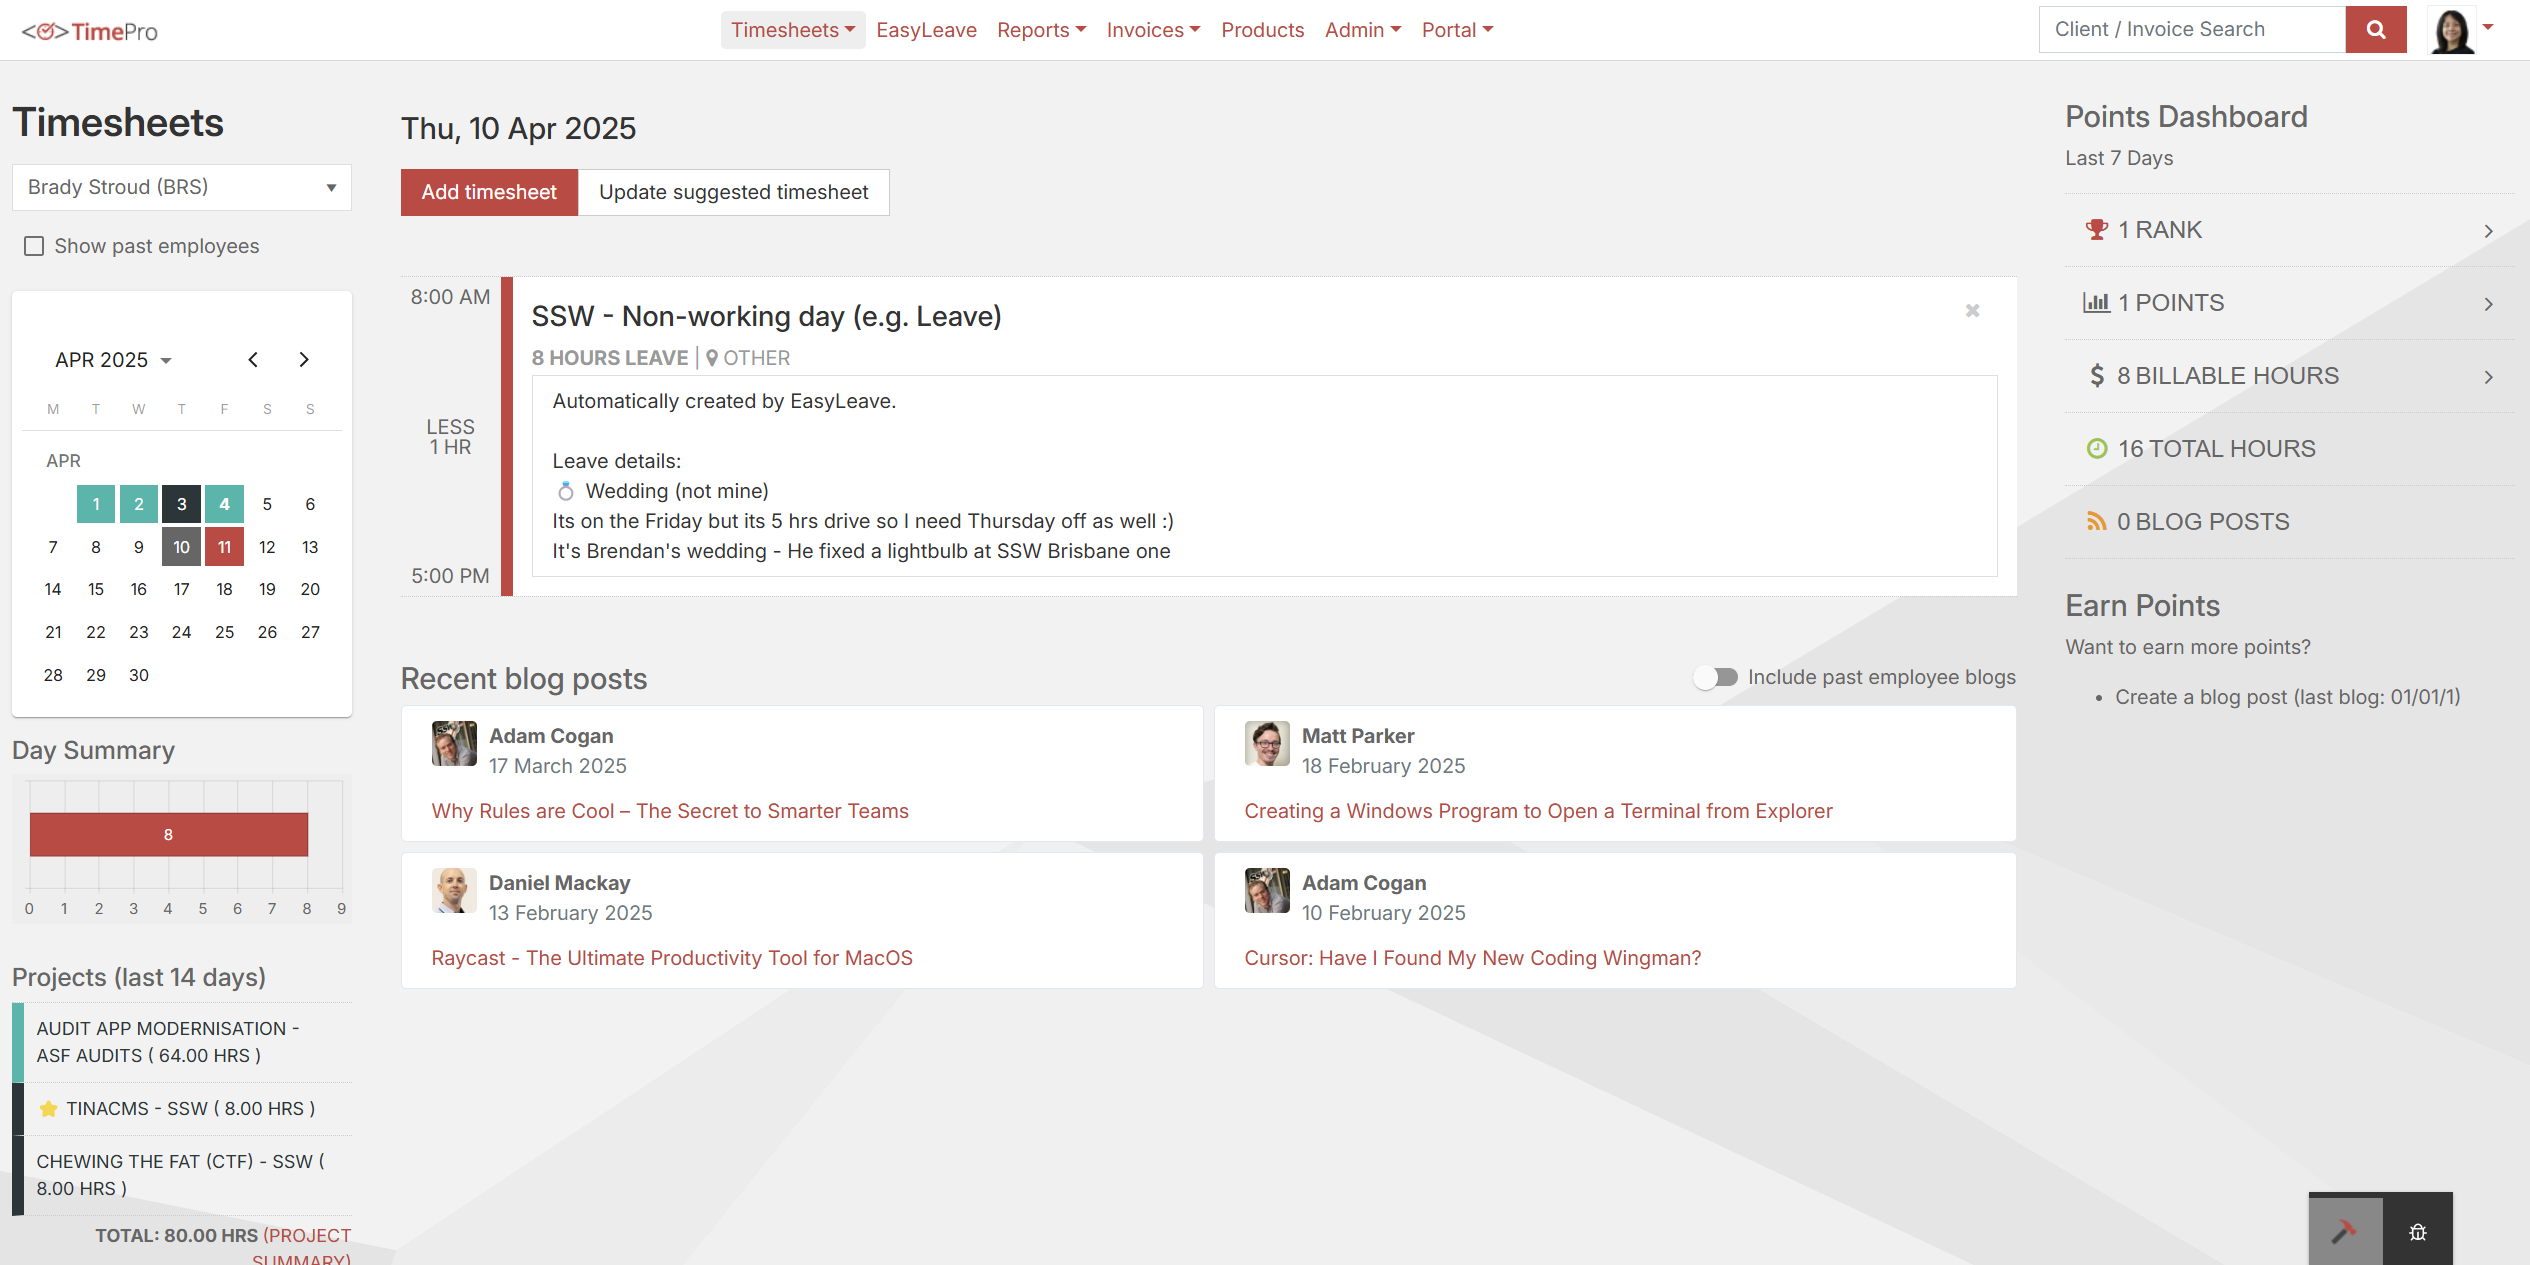
Task: Click the user profile avatar
Action: pyautogui.click(x=2452, y=31)
